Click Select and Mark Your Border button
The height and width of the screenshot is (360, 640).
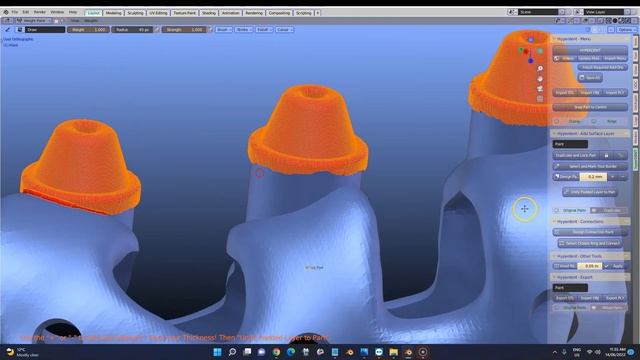[x=590, y=167]
